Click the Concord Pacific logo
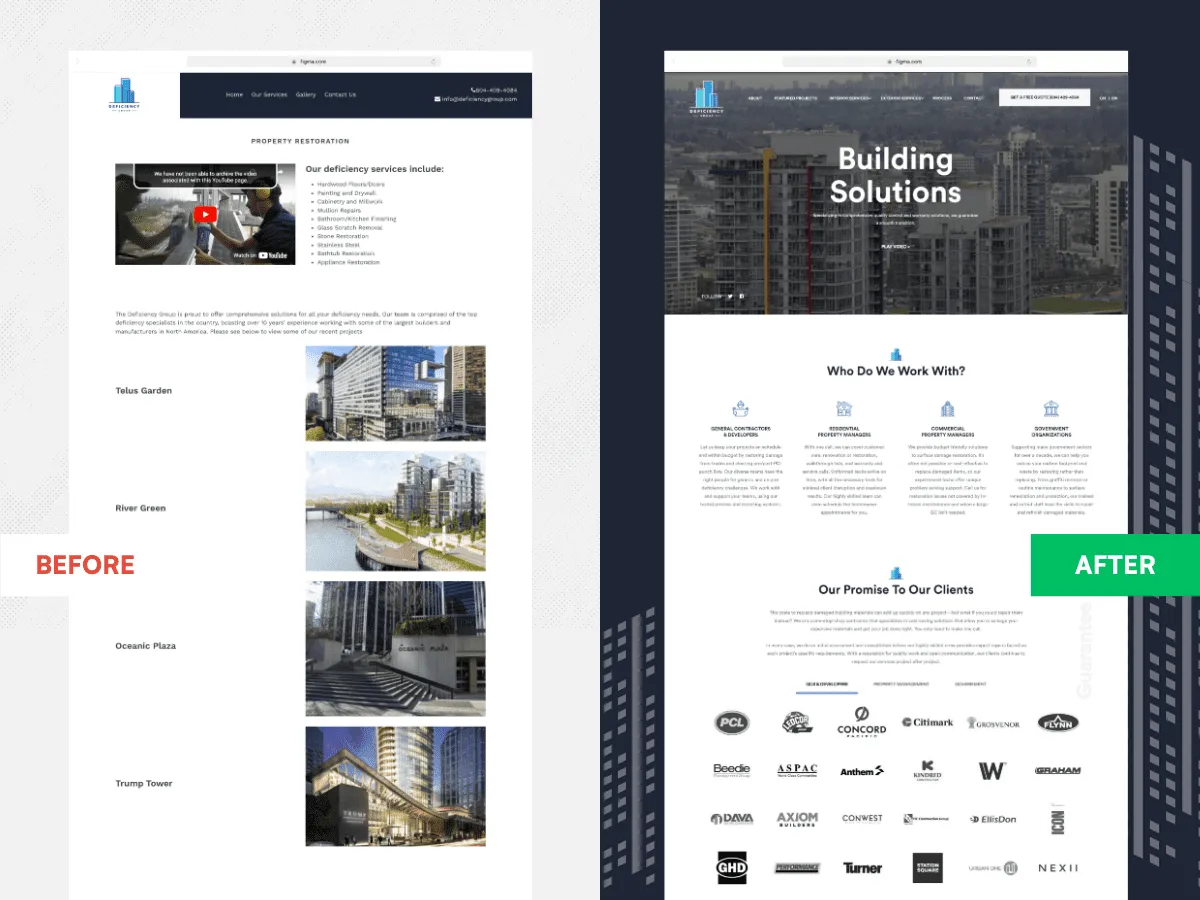1200x900 pixels. (x=862, y=721)
